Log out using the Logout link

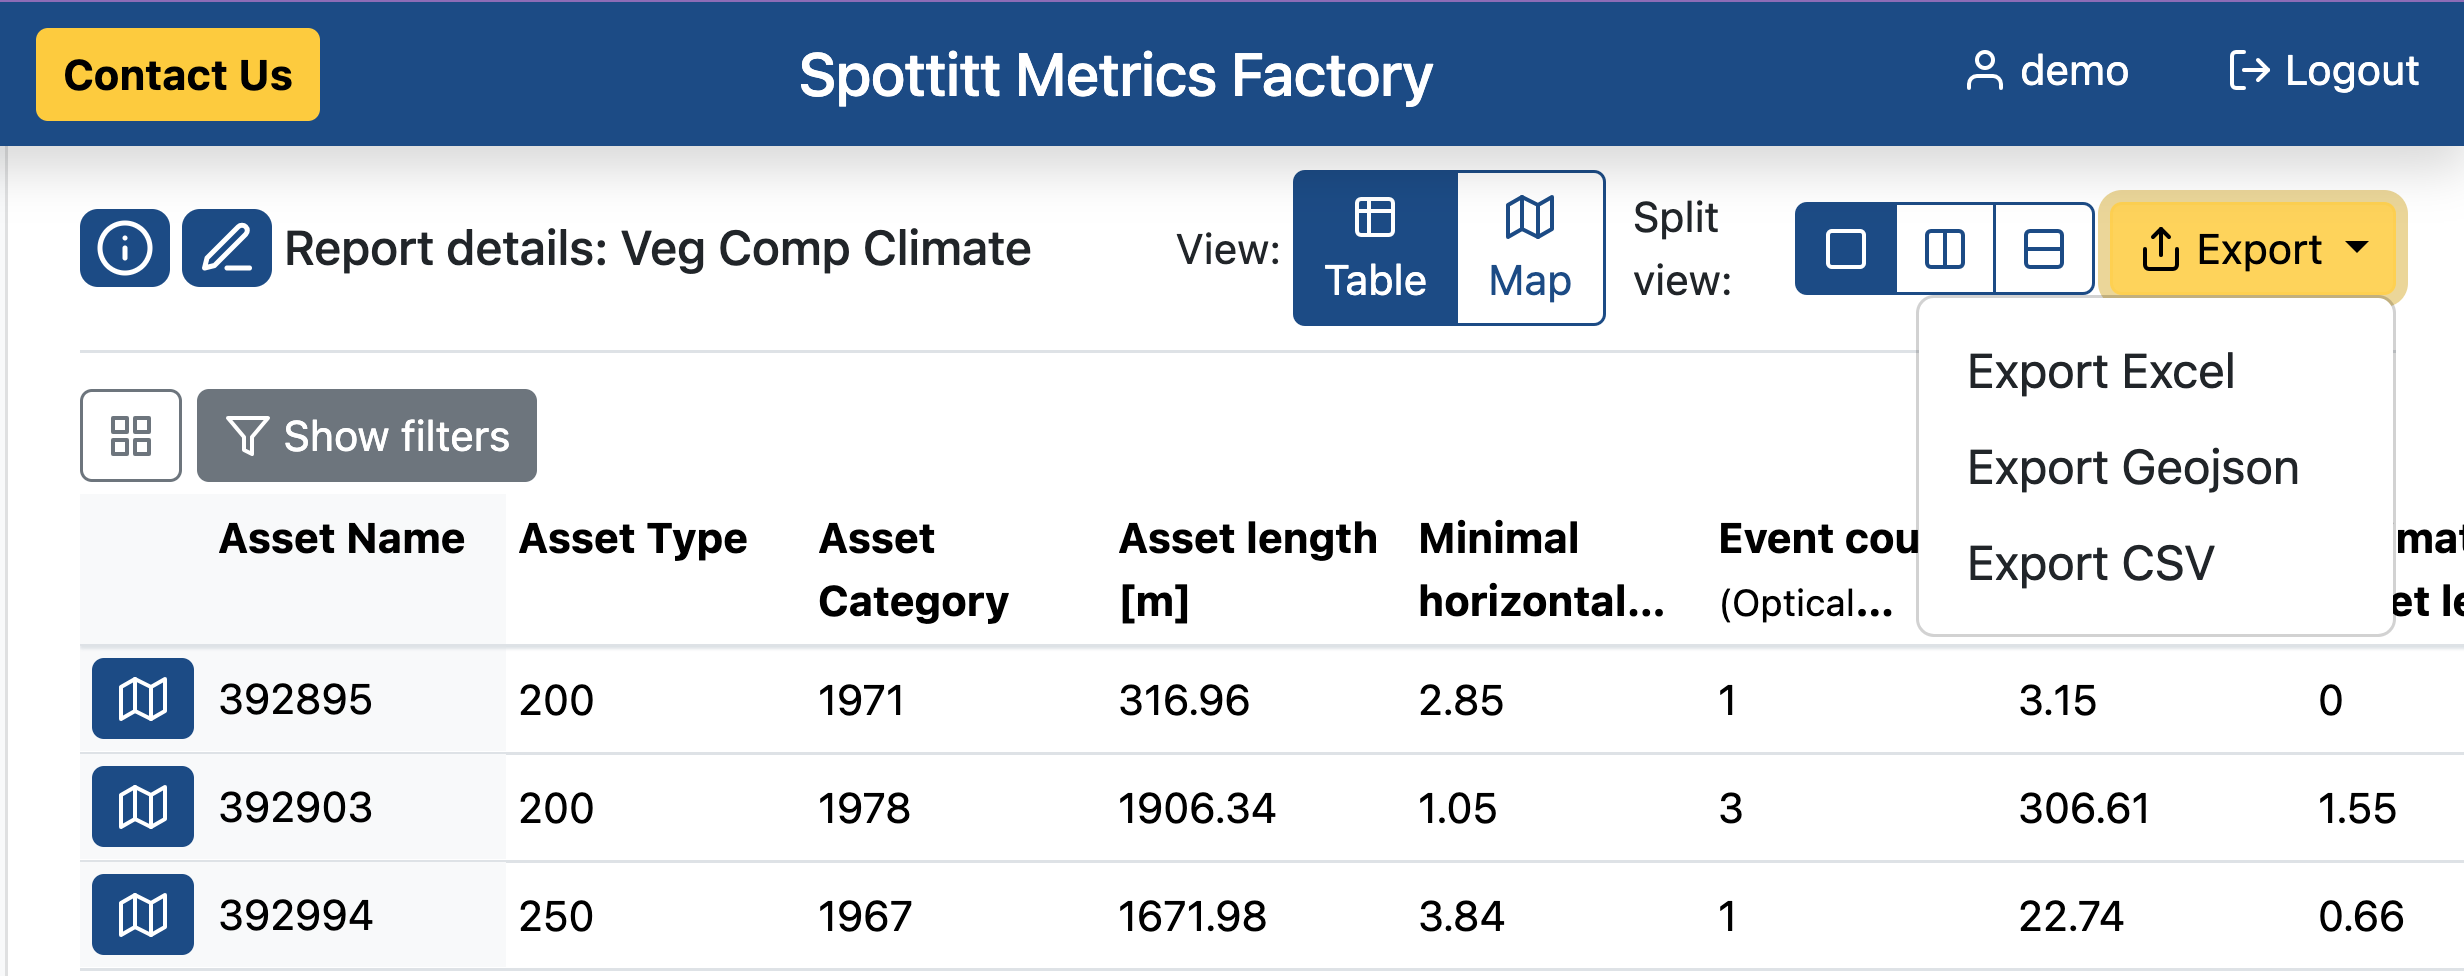click(x=2324, y=72)
